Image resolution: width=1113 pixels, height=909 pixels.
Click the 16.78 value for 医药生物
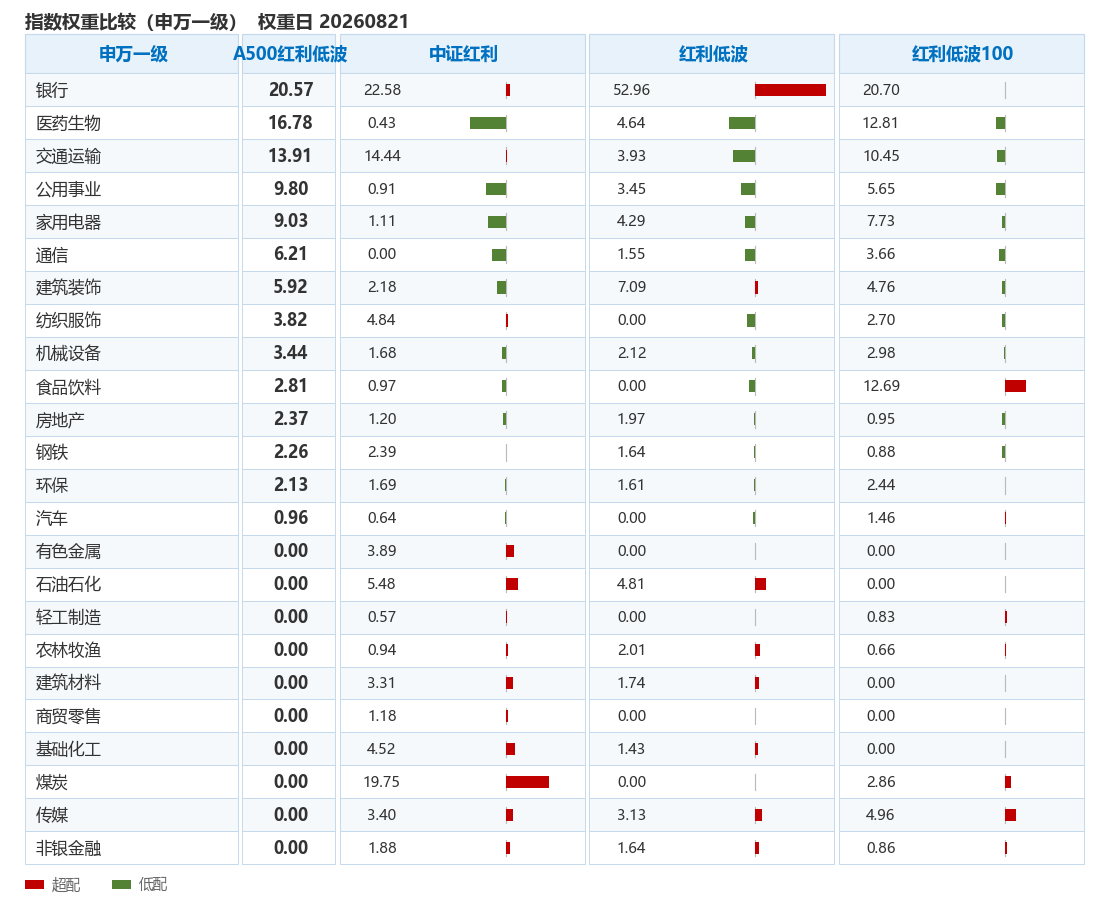click(x=290, y=122)
